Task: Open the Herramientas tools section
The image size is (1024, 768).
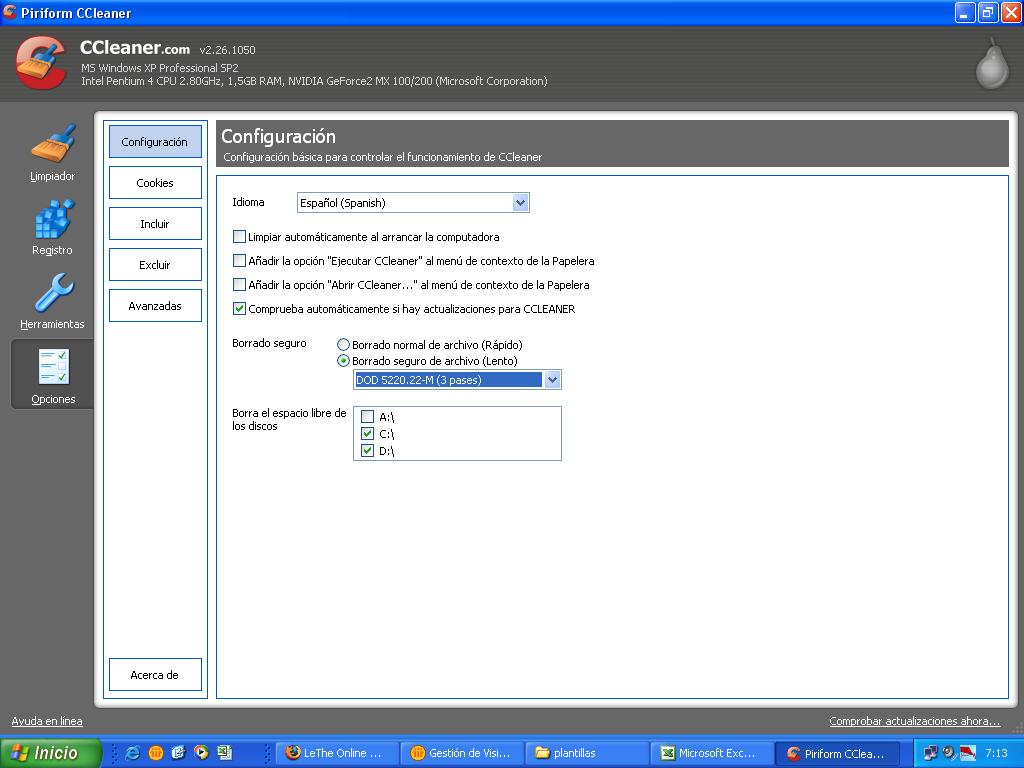Action: [x=52, y=301]
